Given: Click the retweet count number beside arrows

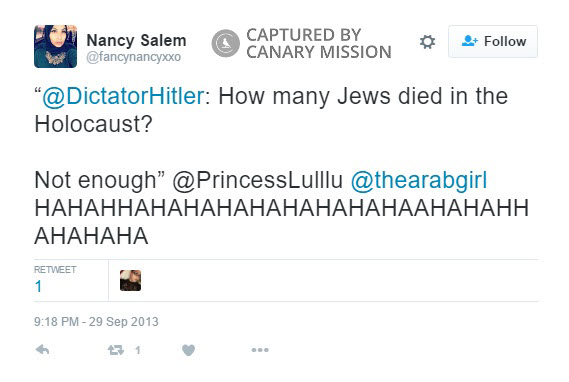Looking at the screenshot, I should coord(138,350).
